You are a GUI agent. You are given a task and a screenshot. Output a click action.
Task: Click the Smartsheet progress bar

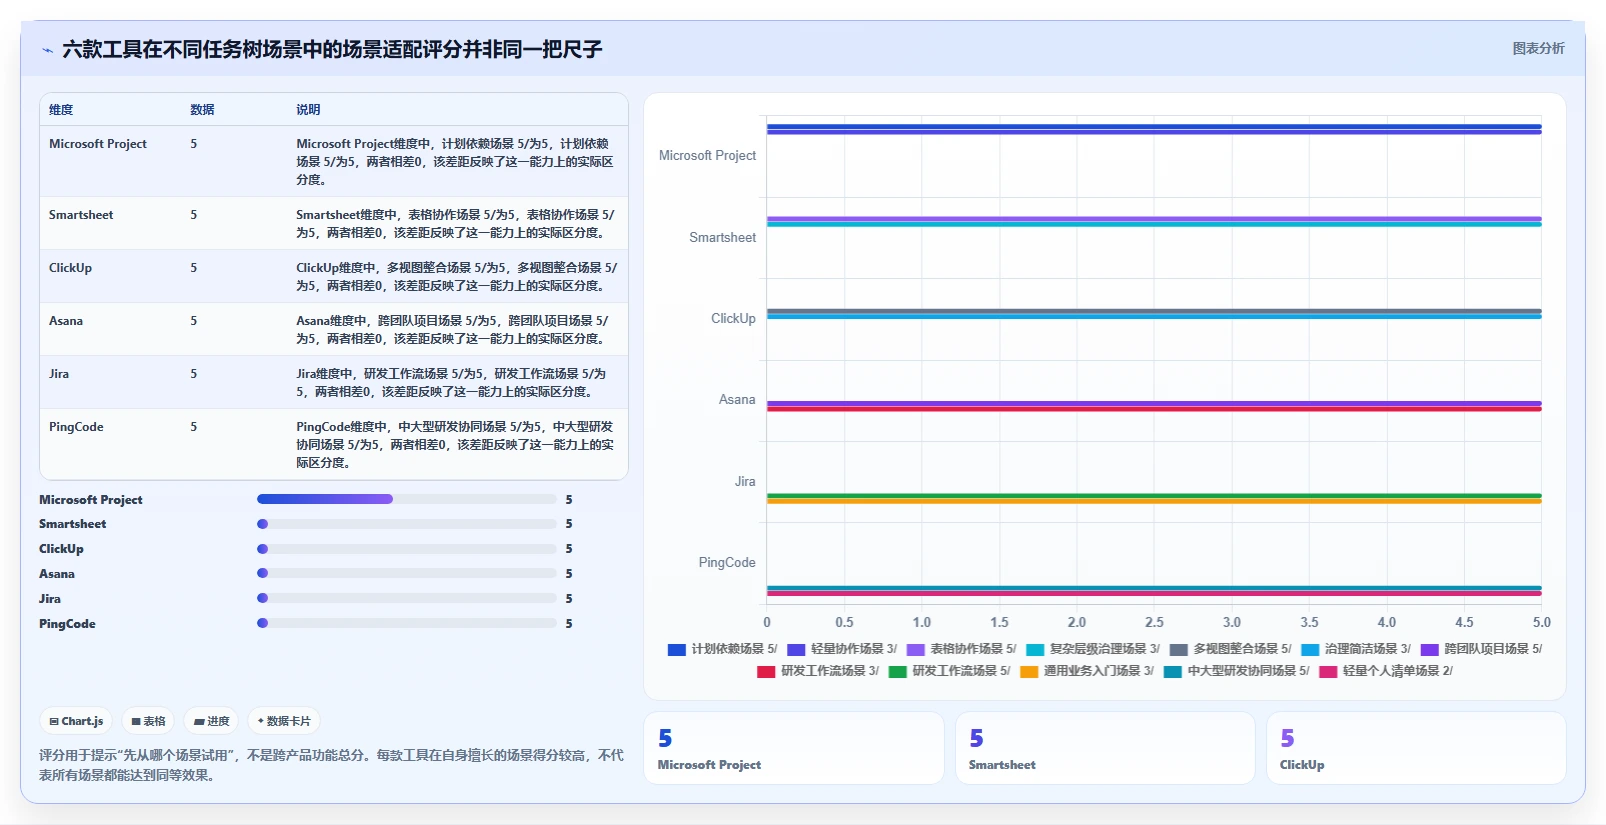pyautogui.click(x=406, y=524)
